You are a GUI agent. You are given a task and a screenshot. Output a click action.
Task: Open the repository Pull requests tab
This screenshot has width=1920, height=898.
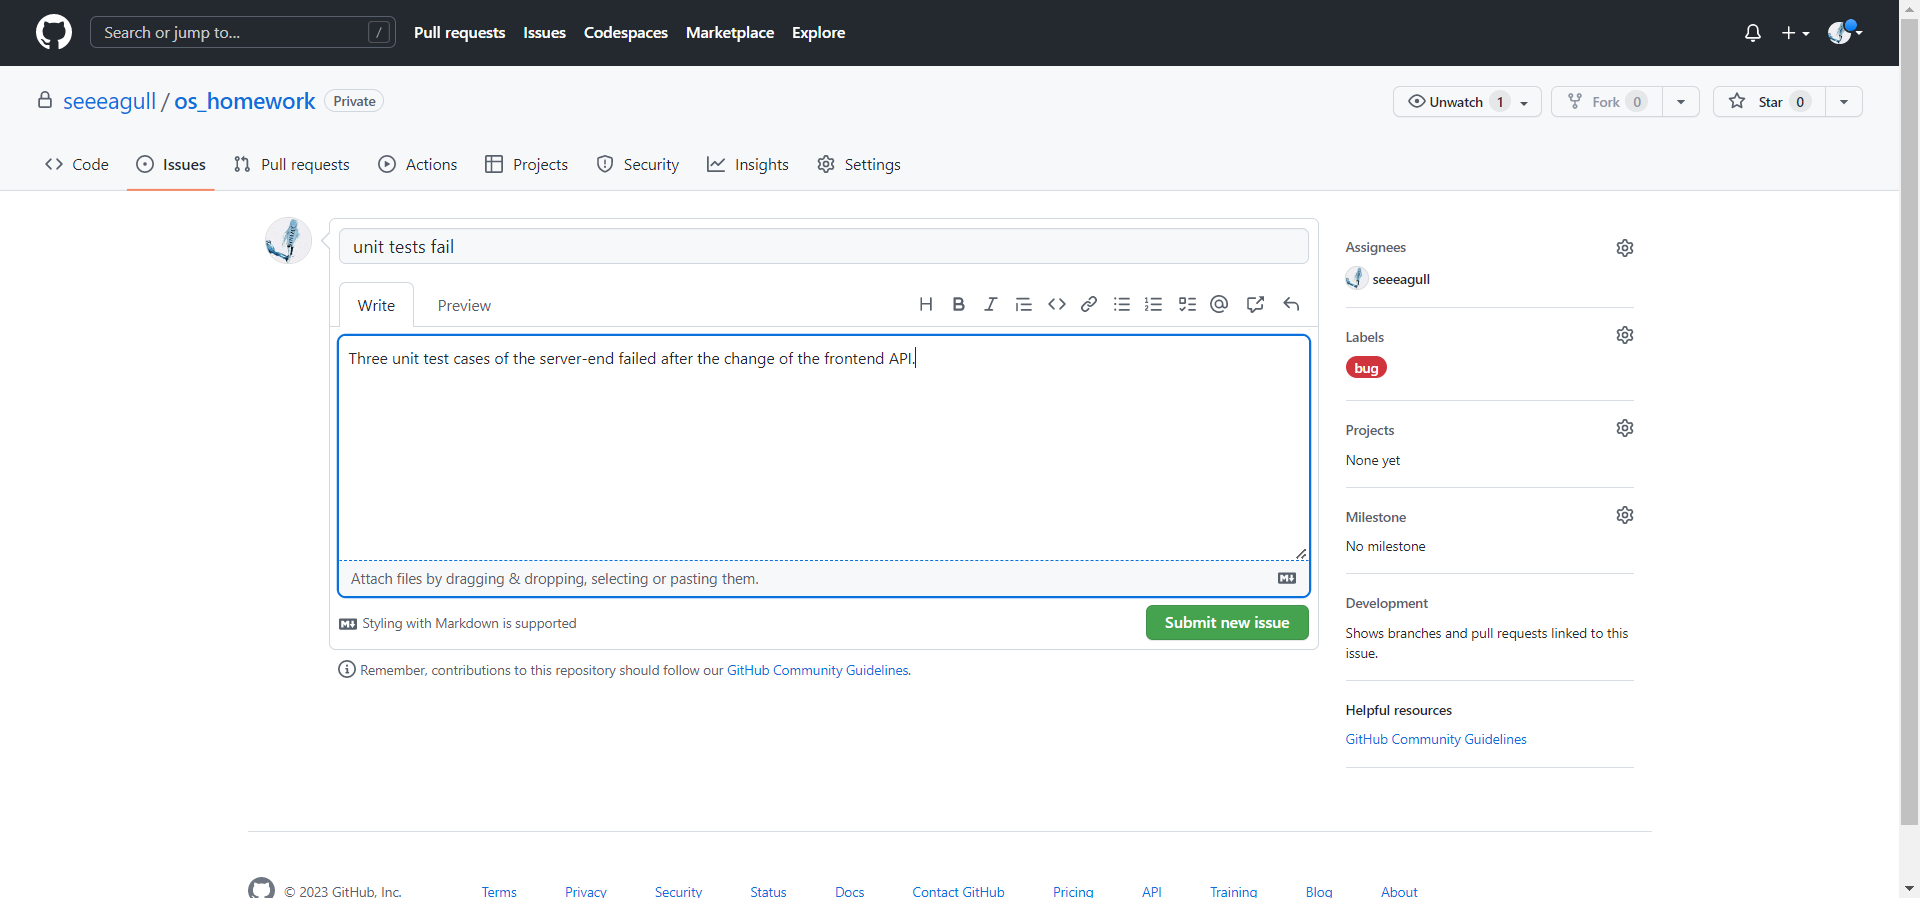[291, 164]
